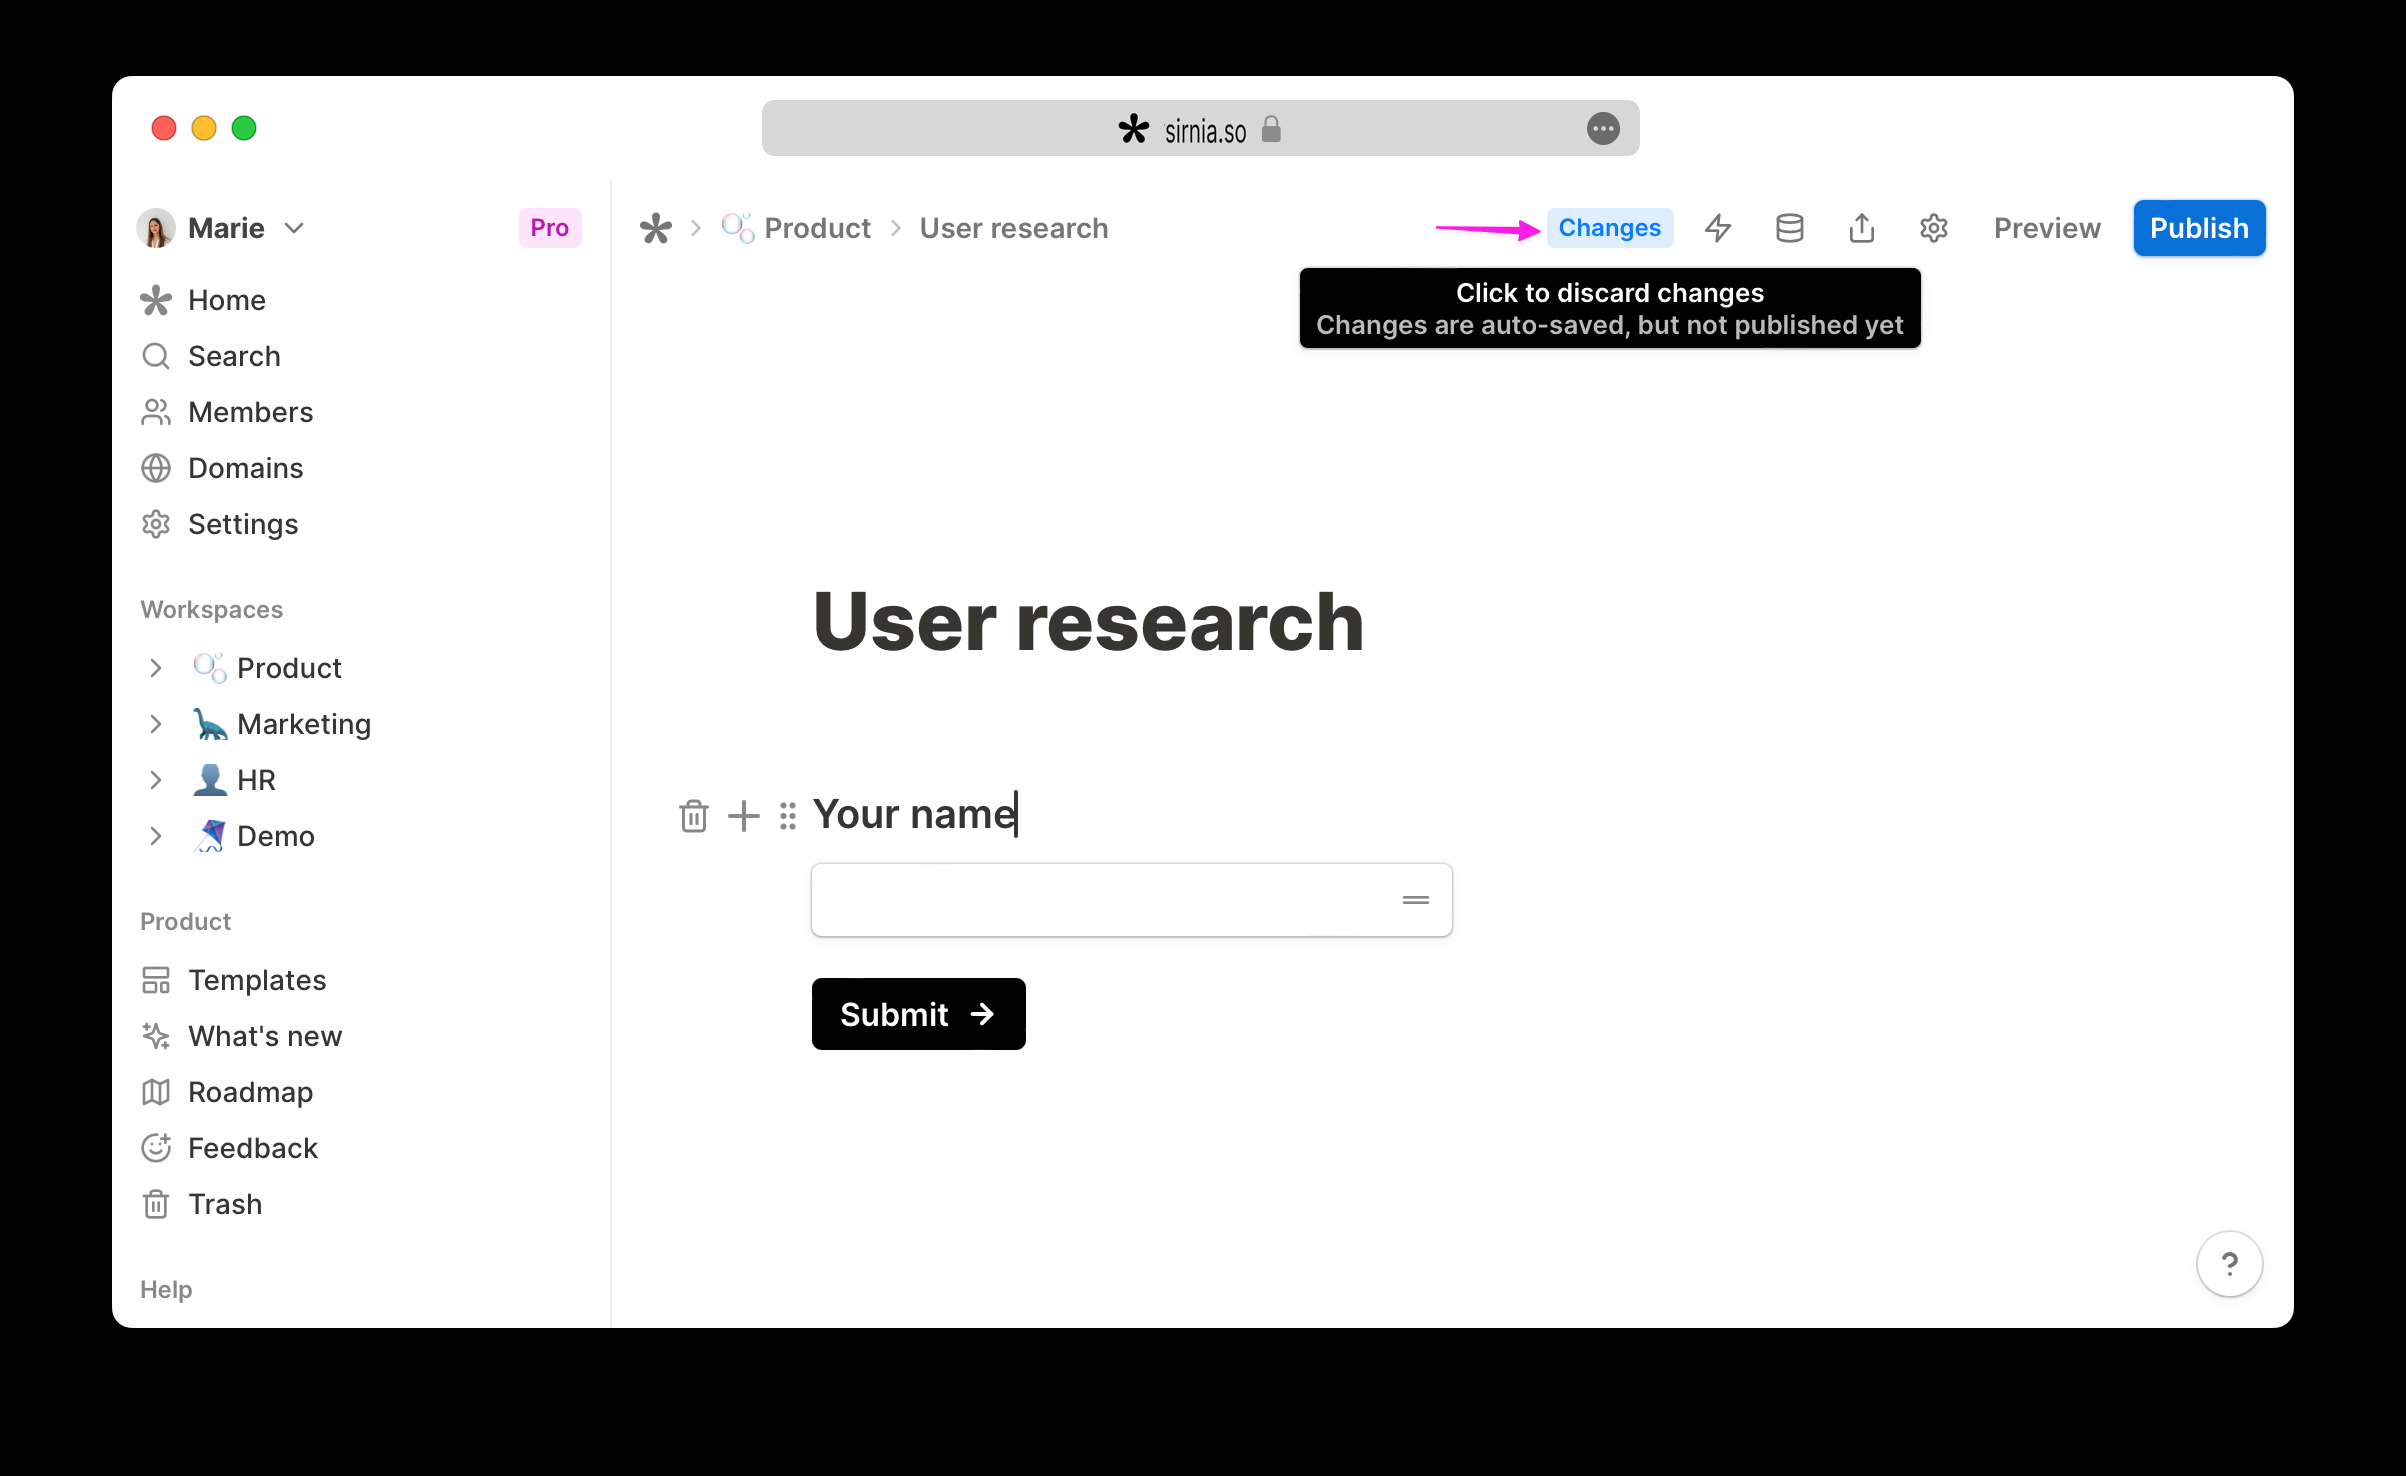Click the browser more options ellipsis icon
This screenshot has height=1476, width=2406.
(x=1602, y=129)
